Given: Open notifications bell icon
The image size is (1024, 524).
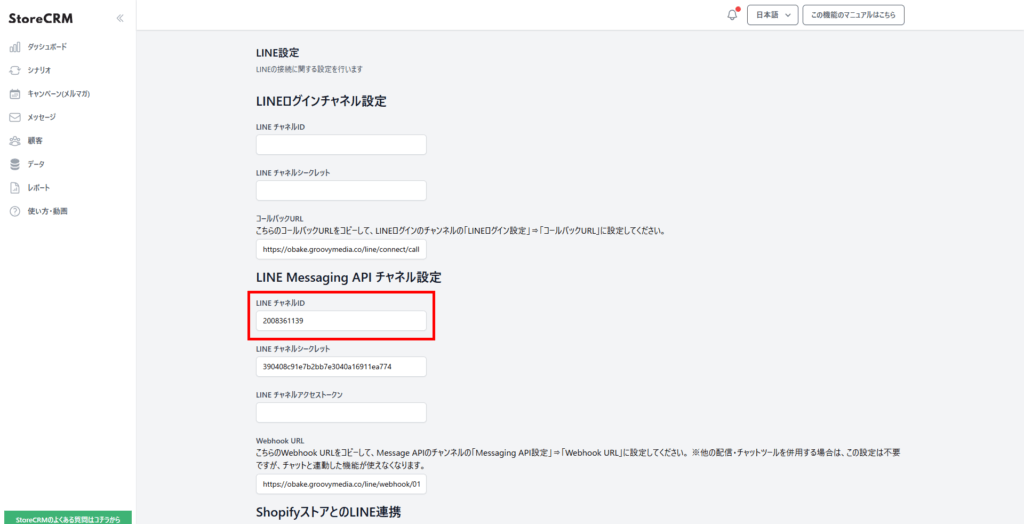Looking at the screenshot, I should pos(732,15).
